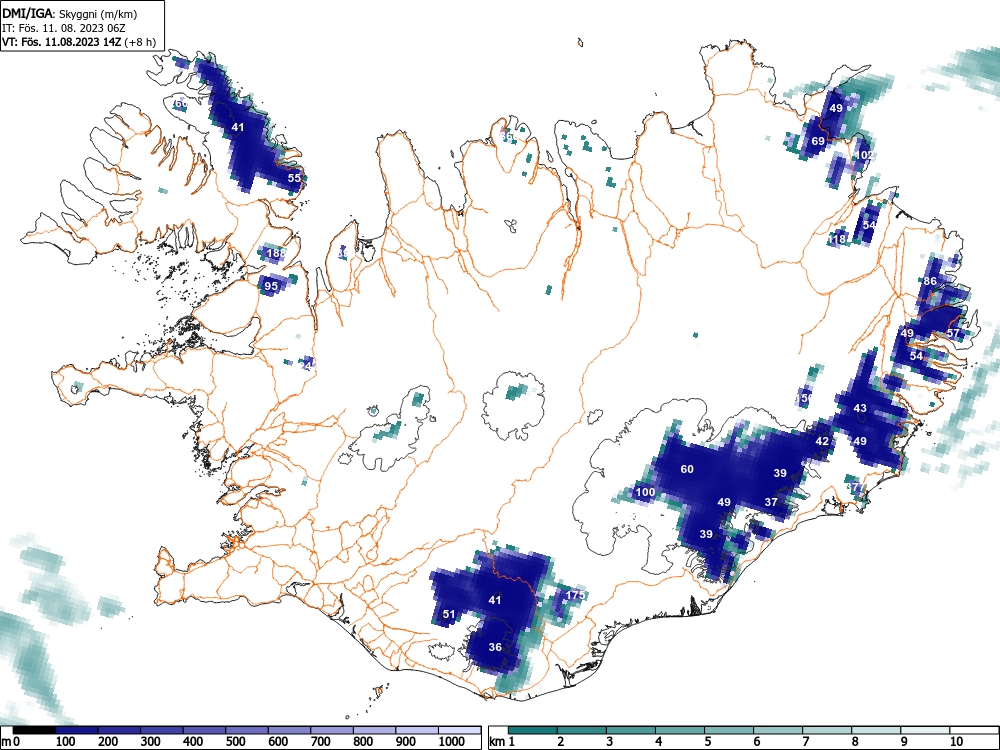The height and width of the screenshot is (750, 1000).
Task: Click the 700 label on the metre legend
Action: [321, 741]
